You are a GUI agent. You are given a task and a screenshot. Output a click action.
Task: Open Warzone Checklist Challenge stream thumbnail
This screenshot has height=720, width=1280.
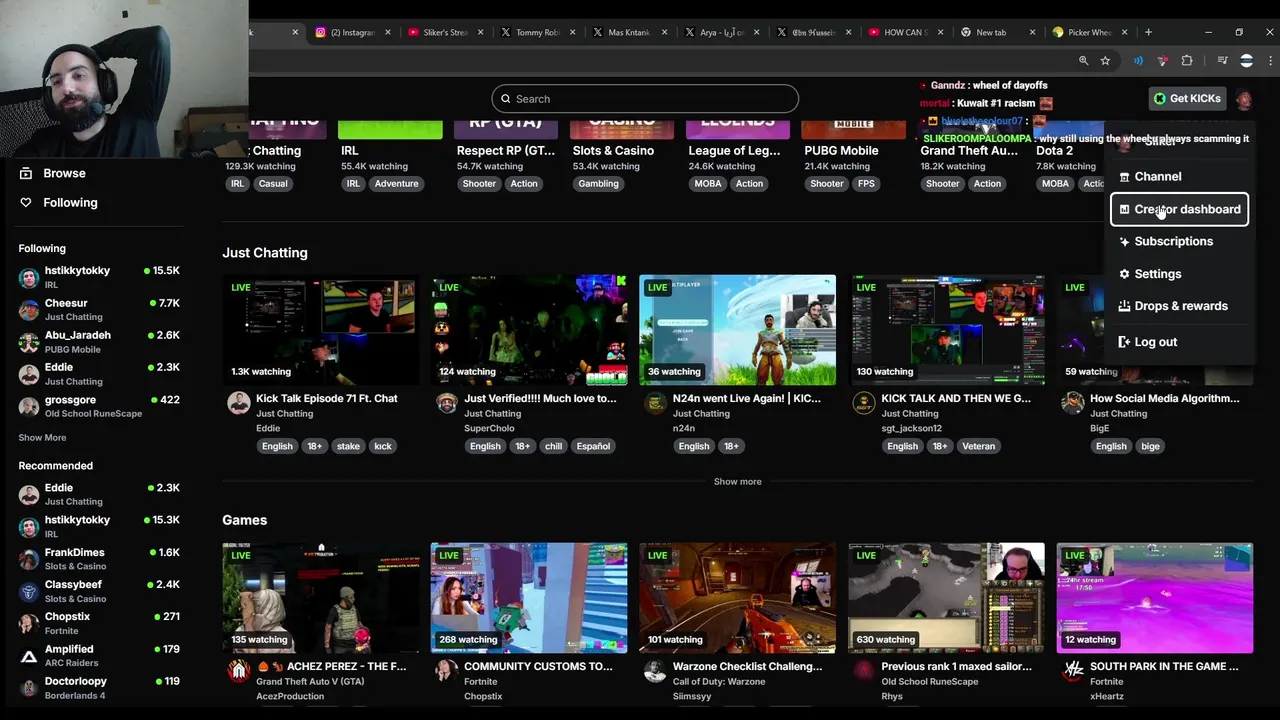coord(737,598)
